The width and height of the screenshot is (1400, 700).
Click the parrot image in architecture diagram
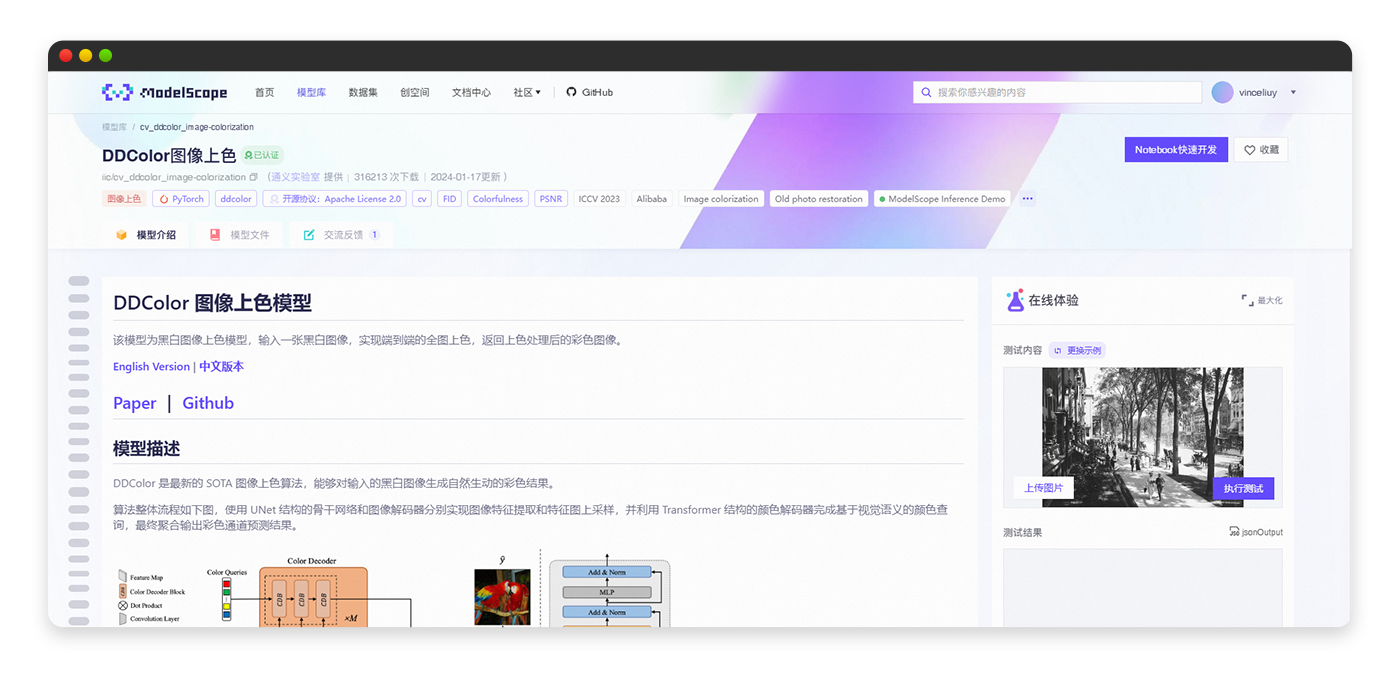click(x=503, y=597)
